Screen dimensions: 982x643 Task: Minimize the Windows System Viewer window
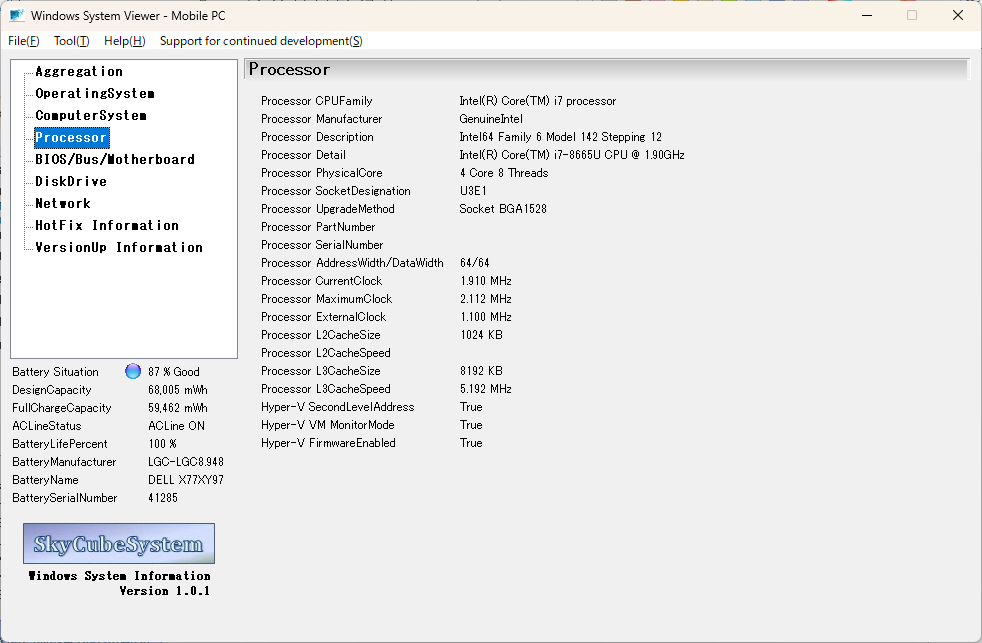[867, 15]
